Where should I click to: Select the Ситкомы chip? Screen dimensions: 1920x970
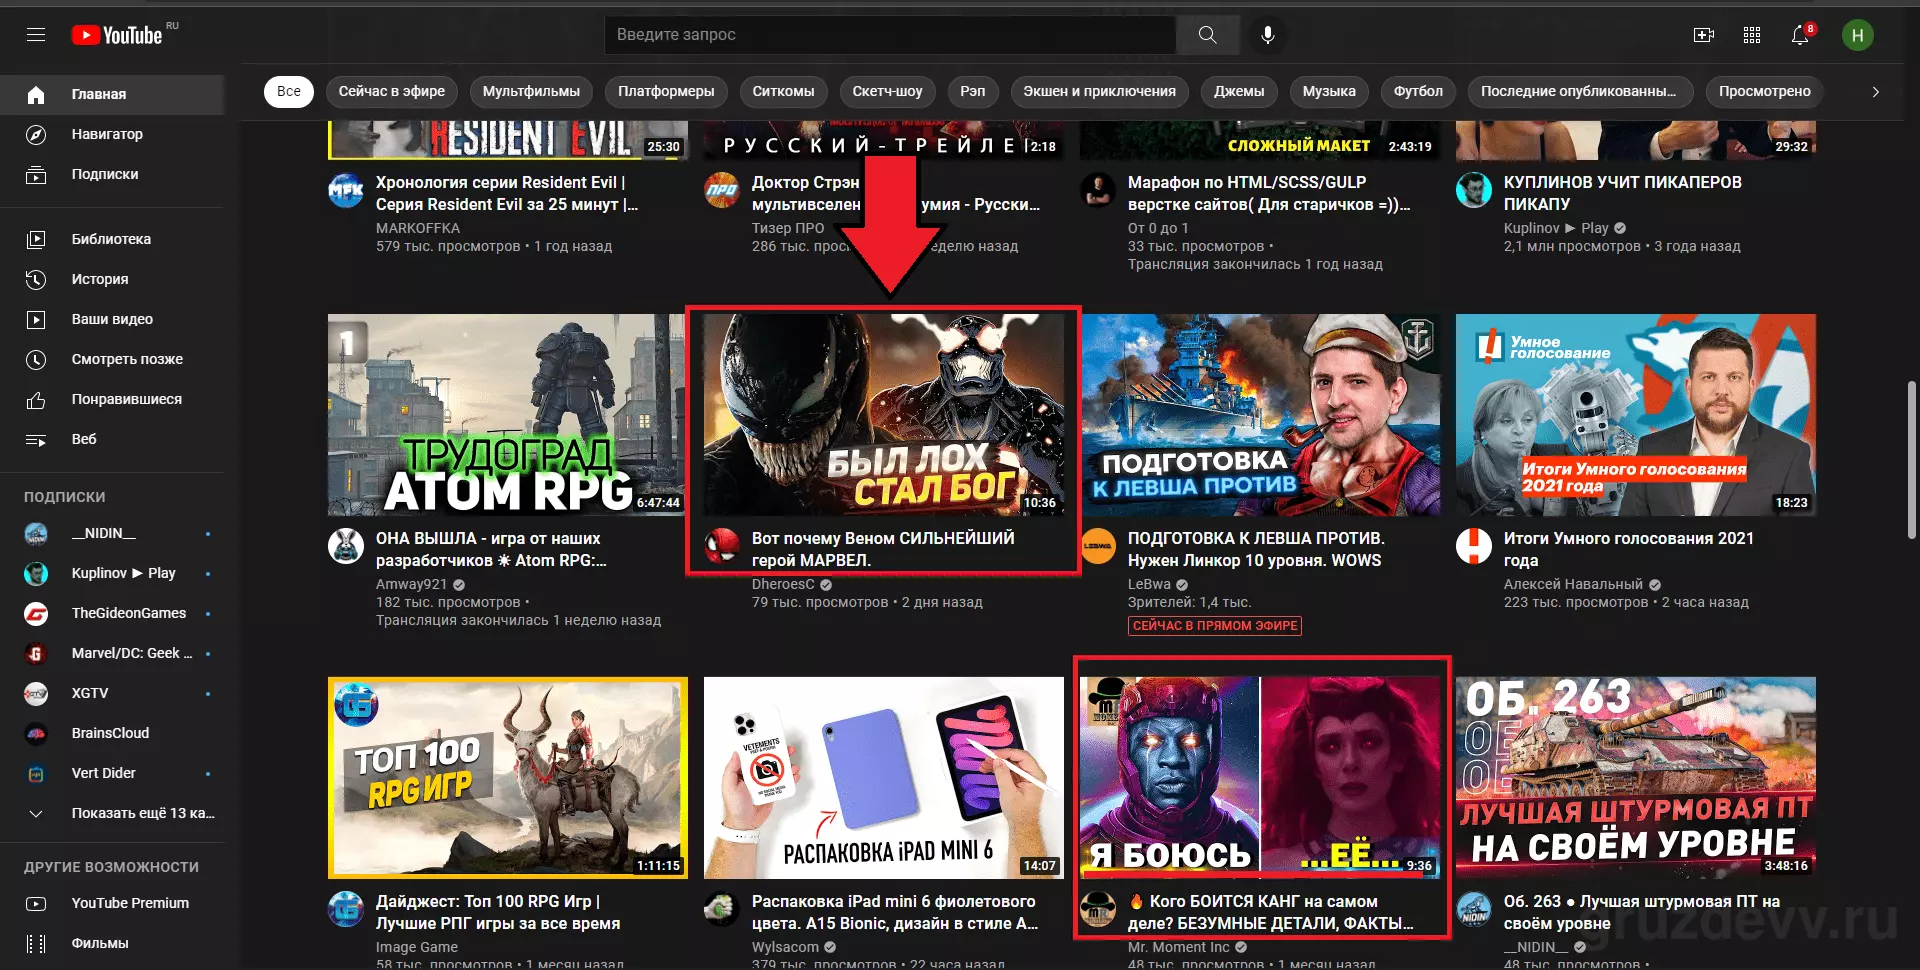pyautogui.click(x=783, y=91)
